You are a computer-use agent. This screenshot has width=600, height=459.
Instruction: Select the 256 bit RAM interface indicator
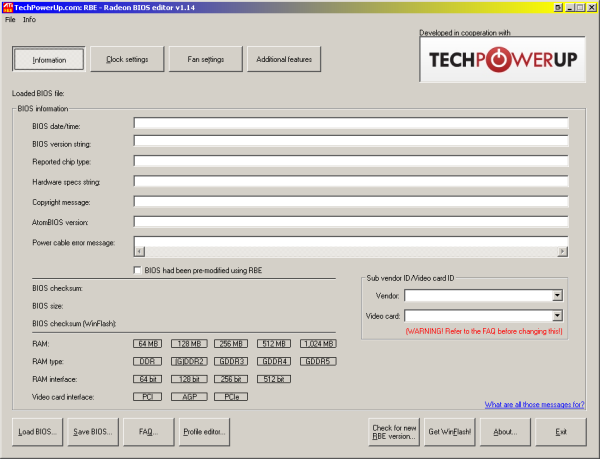(231, 379)
